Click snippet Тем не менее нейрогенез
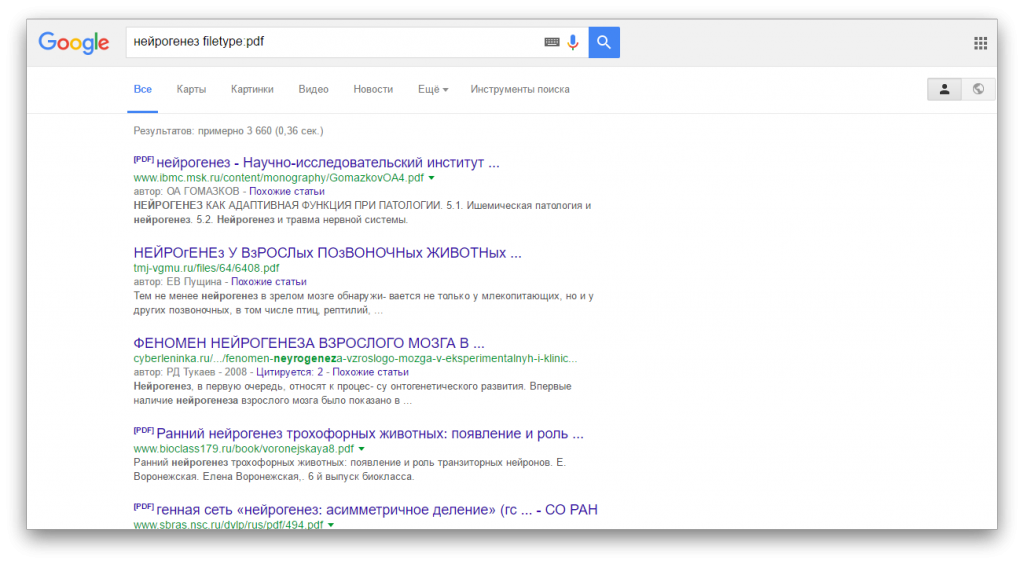1024x564 pixels. coord(363,303)
